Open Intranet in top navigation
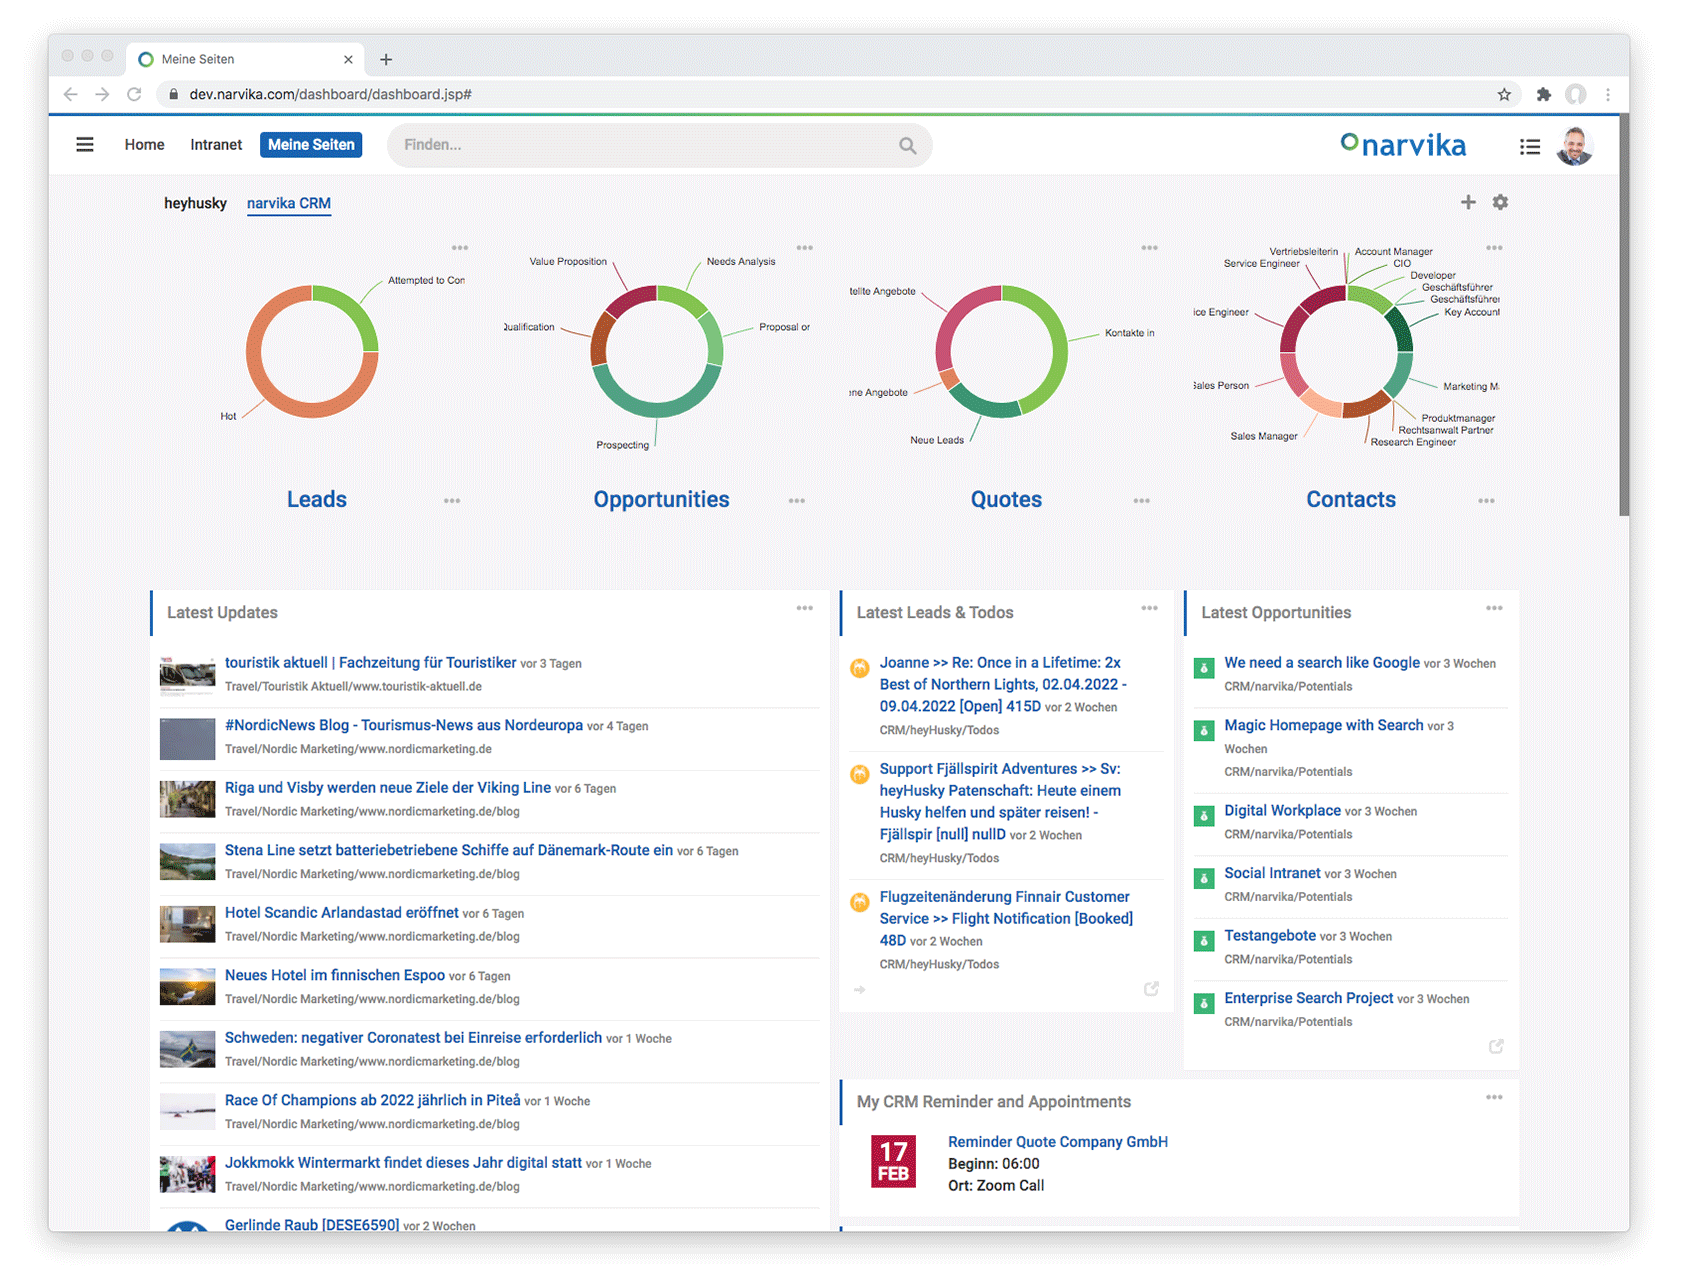This screenshot has width=1695, height=1278. tap(216, 145)
